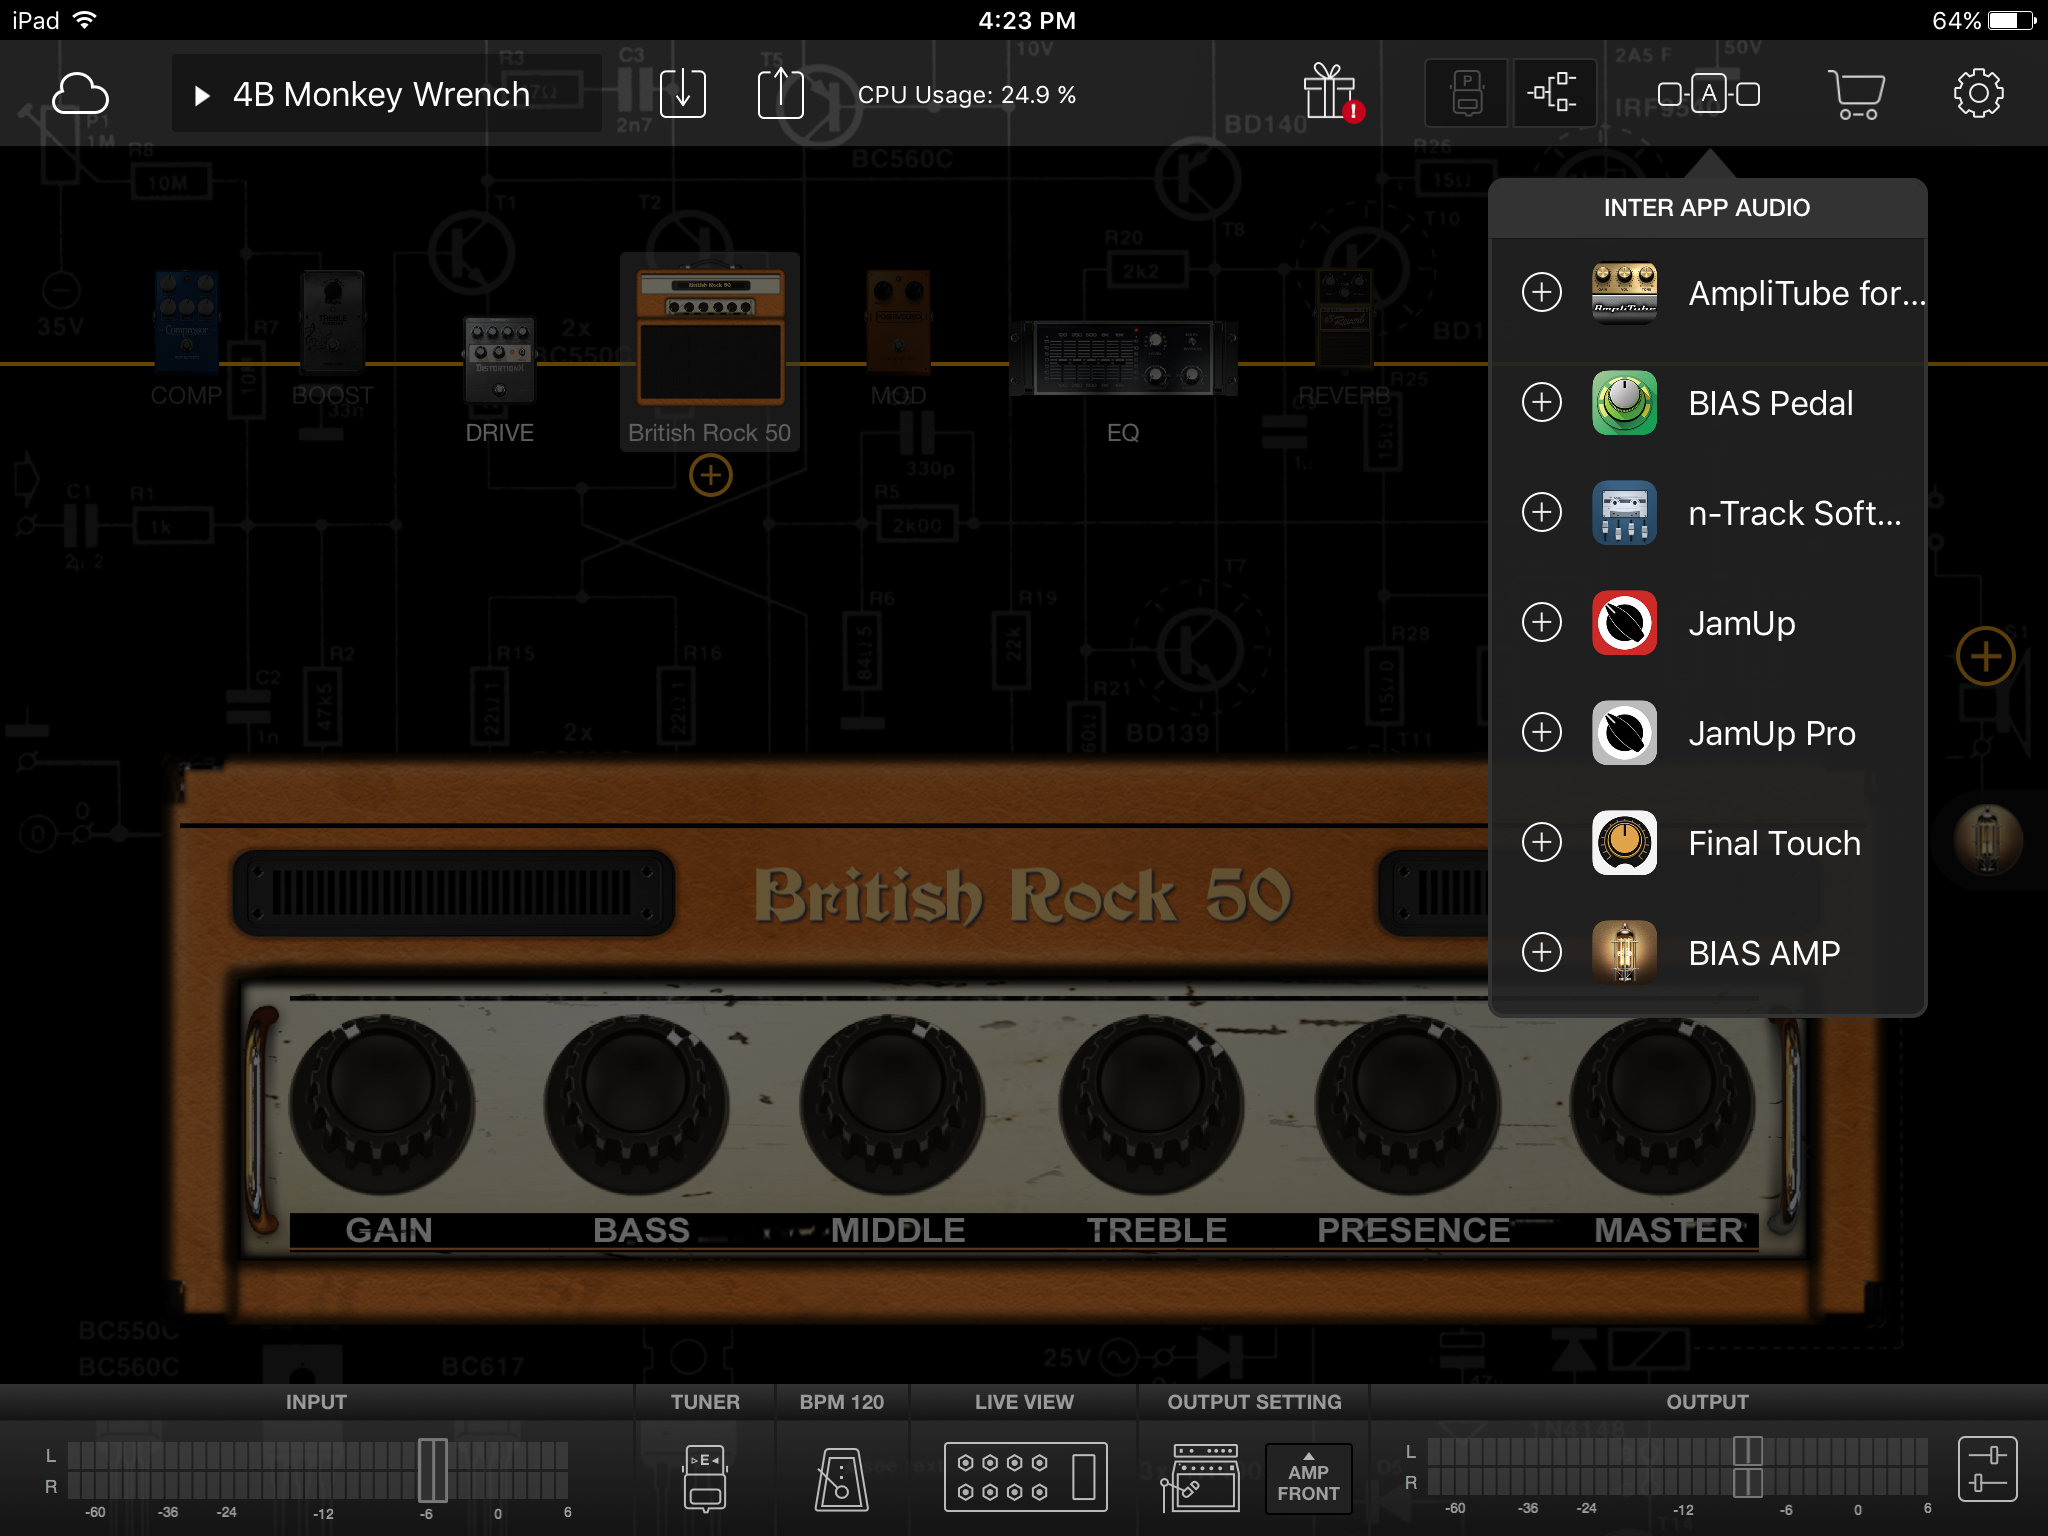Add JamUp Pro via plus button
The height and width of the screenshot is (1536, 2048).
pyautogui.click(x=1542, y=732)
